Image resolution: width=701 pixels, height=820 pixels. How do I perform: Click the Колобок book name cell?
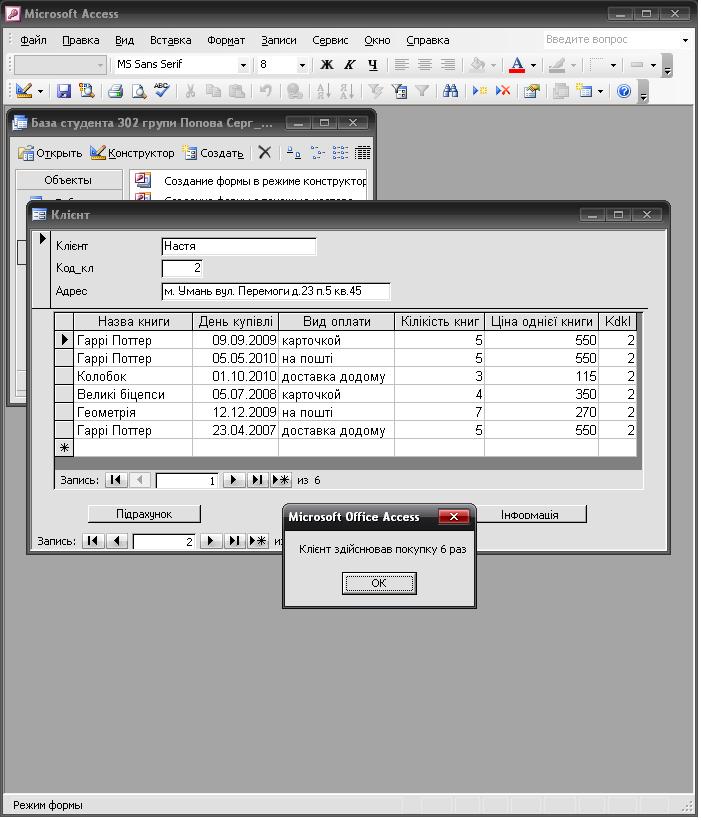(133, 377)
